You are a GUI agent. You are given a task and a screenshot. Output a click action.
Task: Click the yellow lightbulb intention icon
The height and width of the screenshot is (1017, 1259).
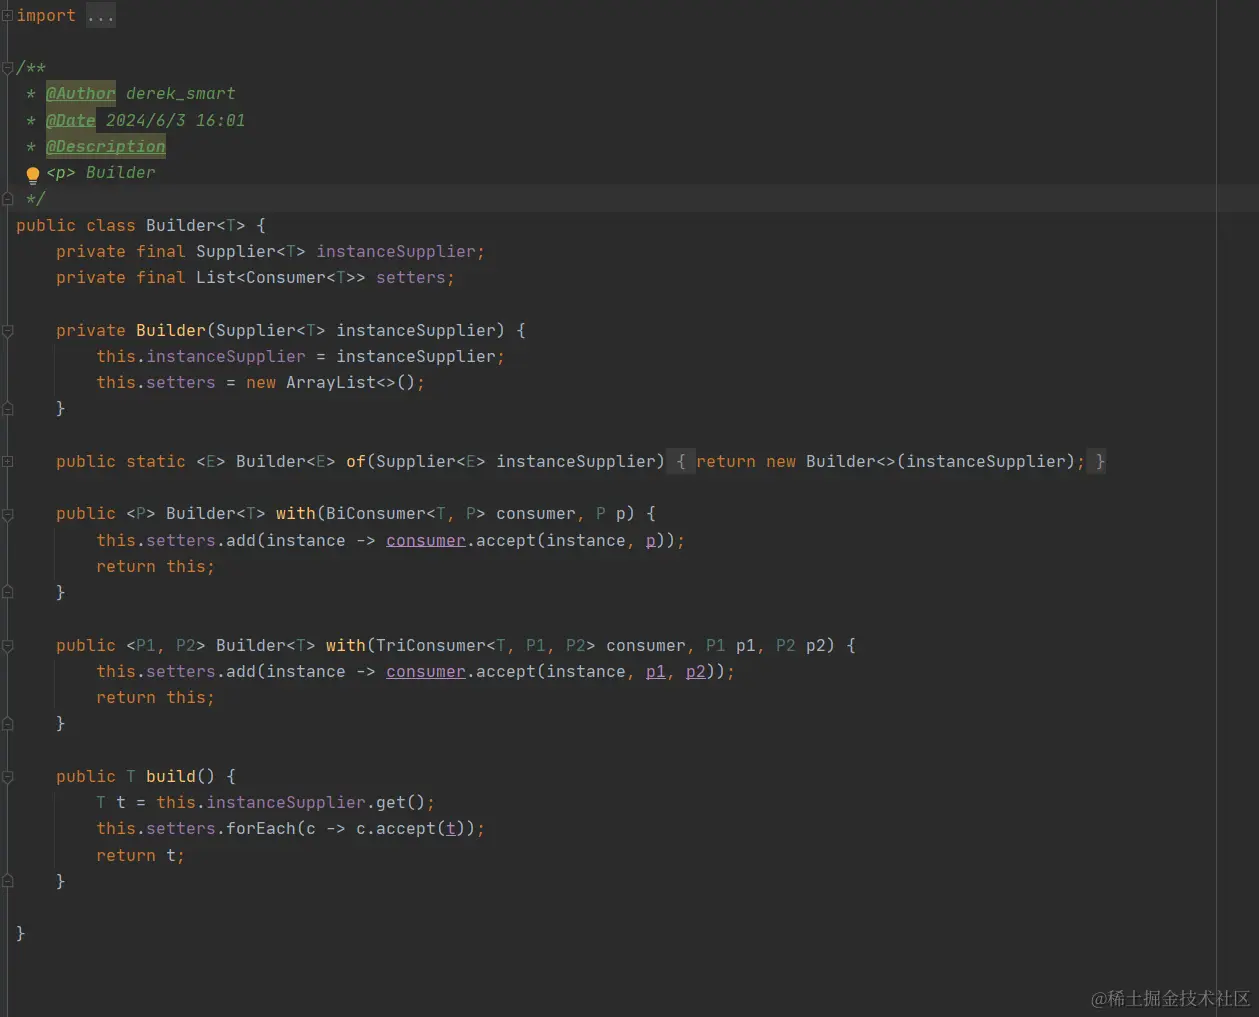[32, 175]
